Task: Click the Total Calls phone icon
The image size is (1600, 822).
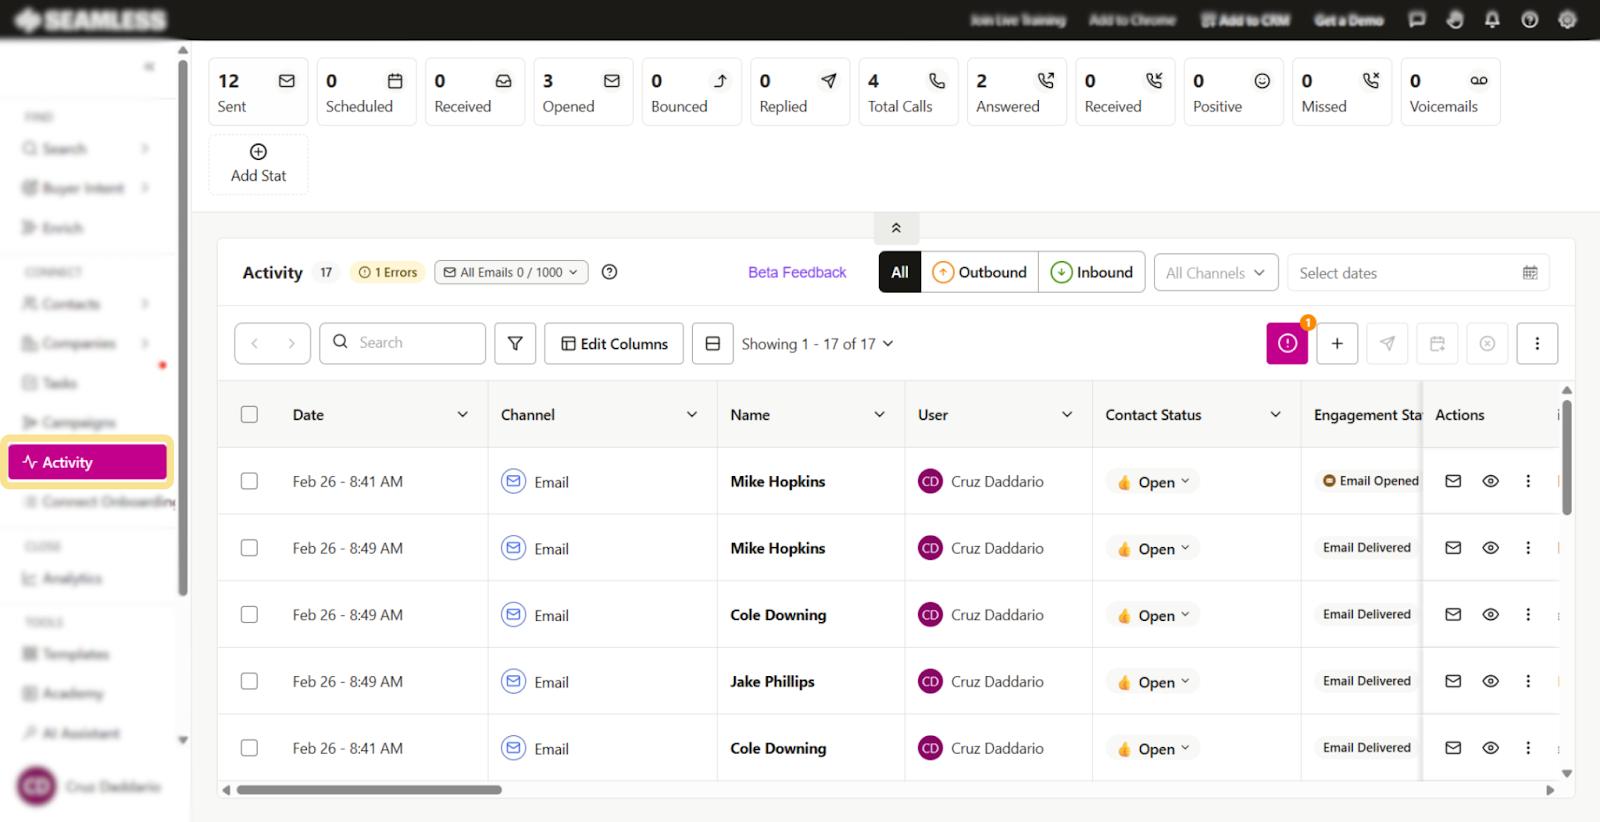Action: click(937, 81)
